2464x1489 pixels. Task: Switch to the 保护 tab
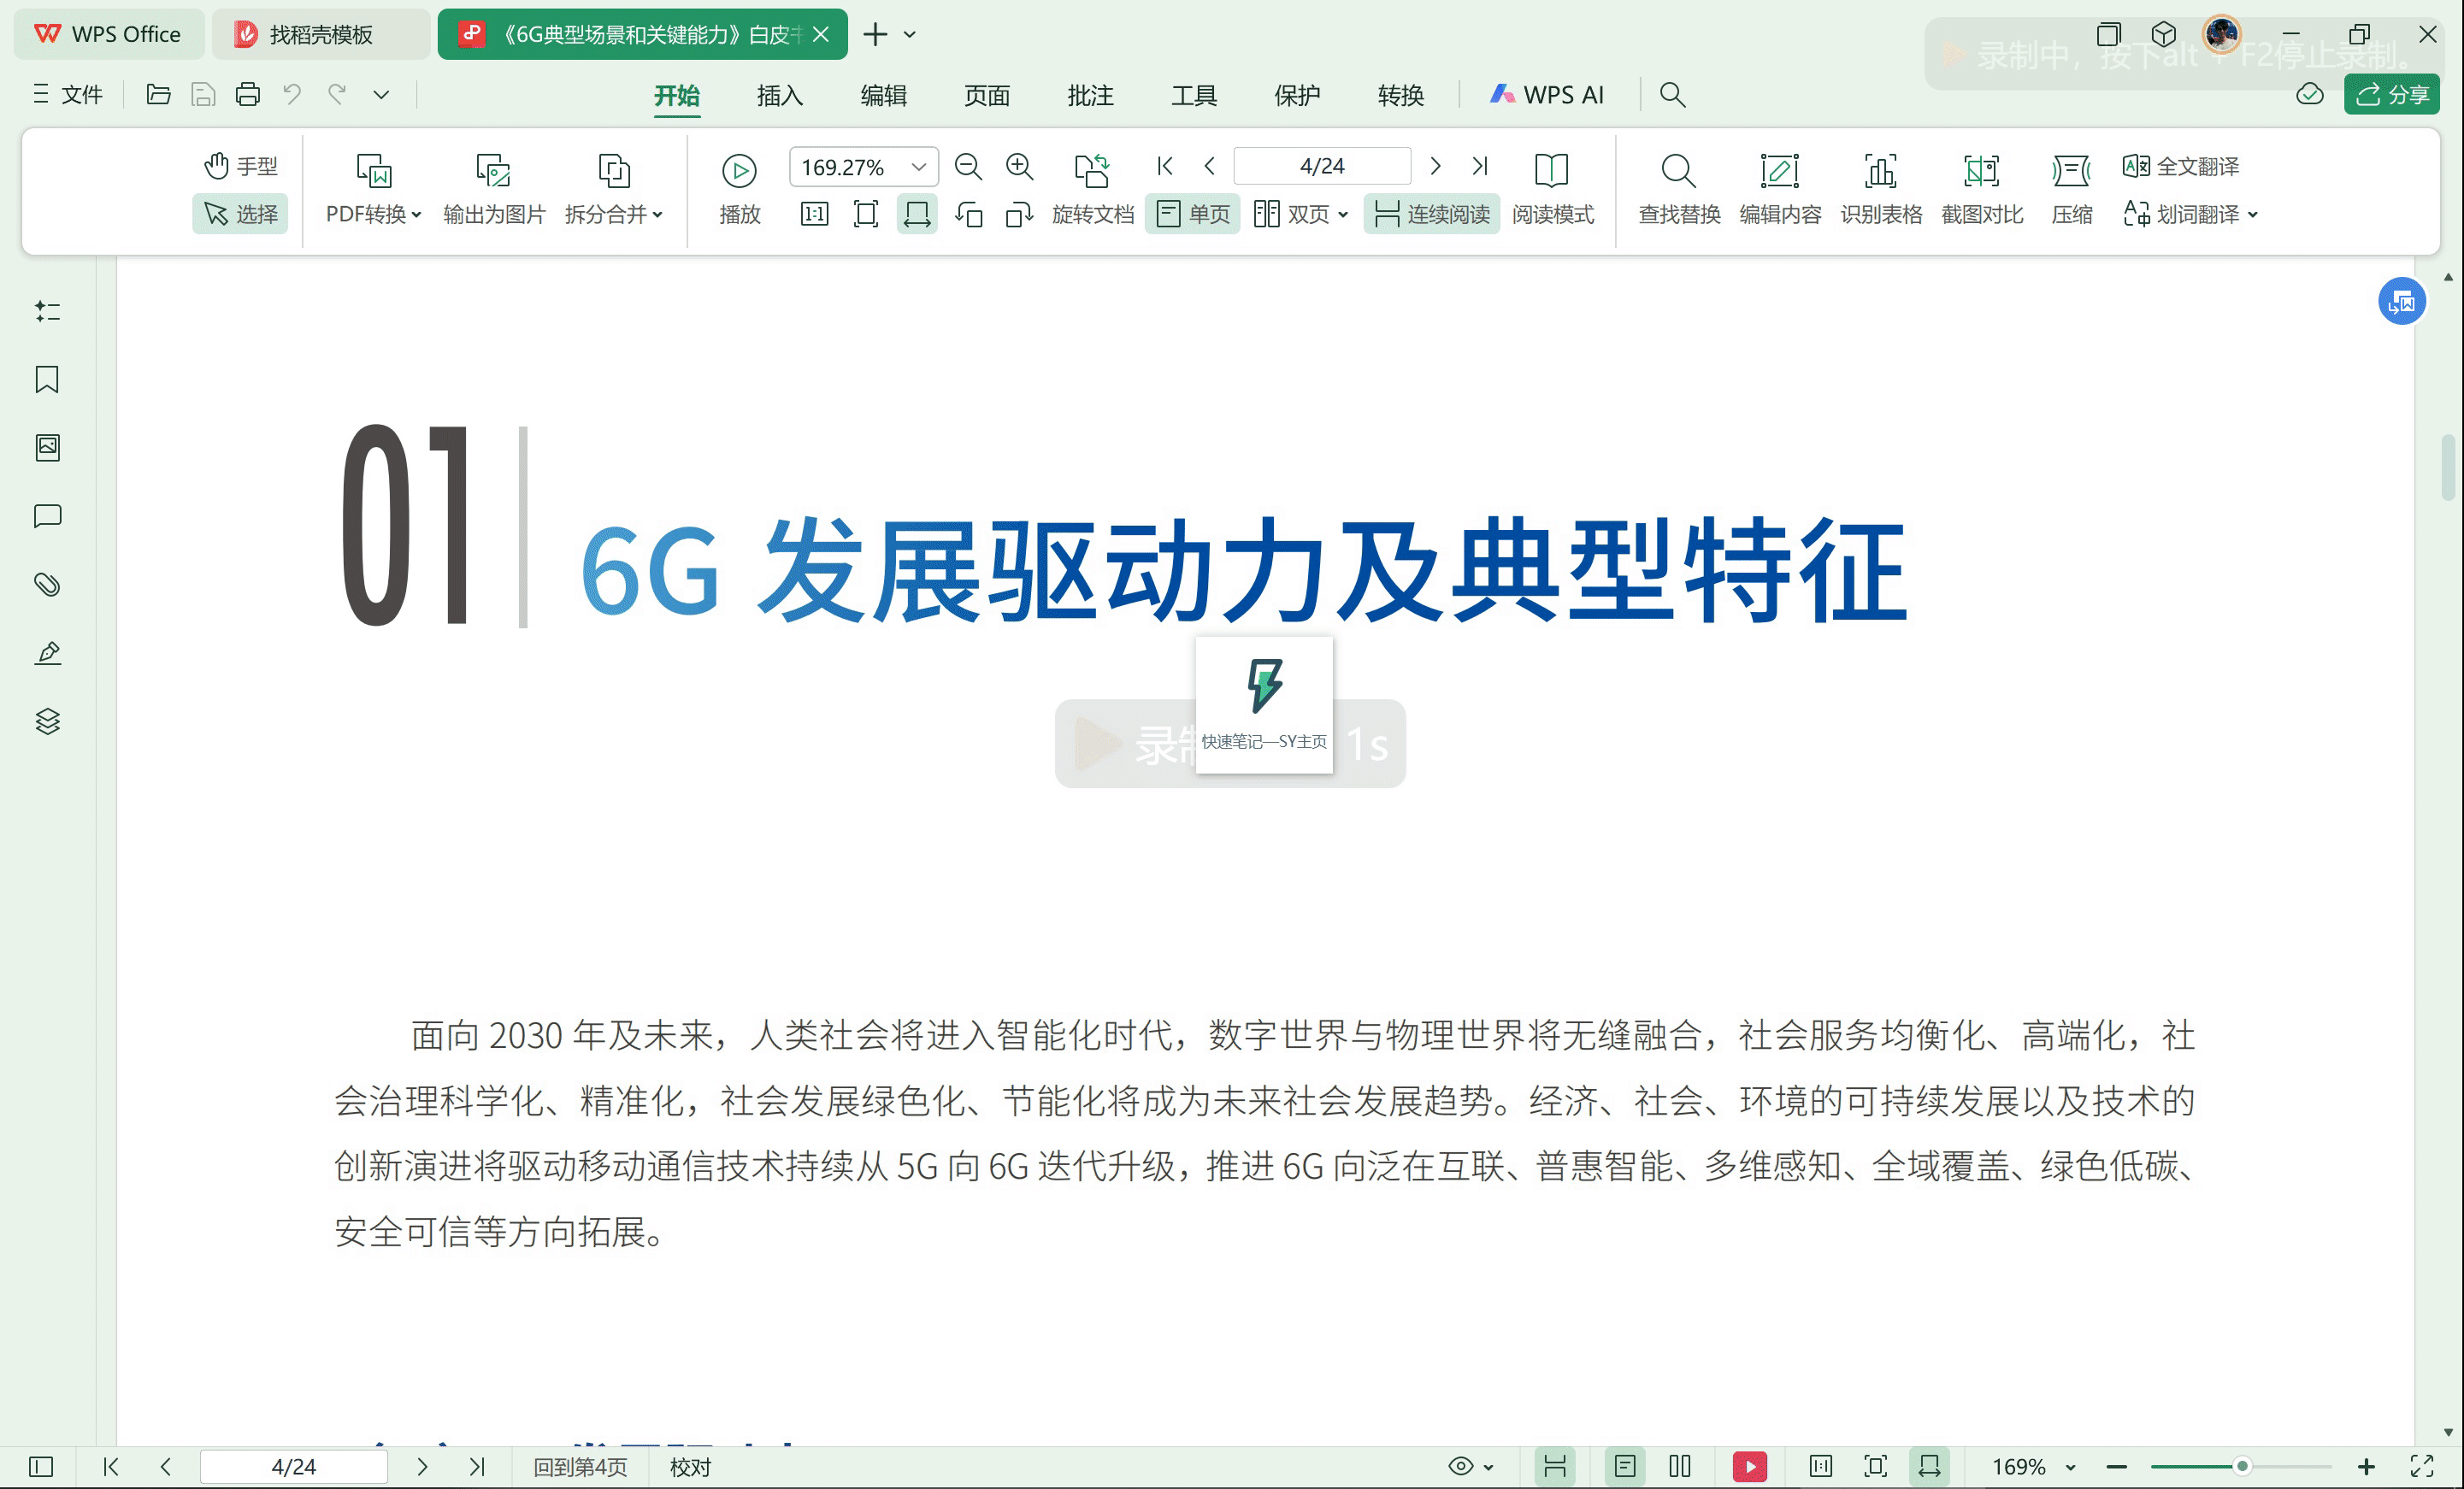coord(1298,95)
